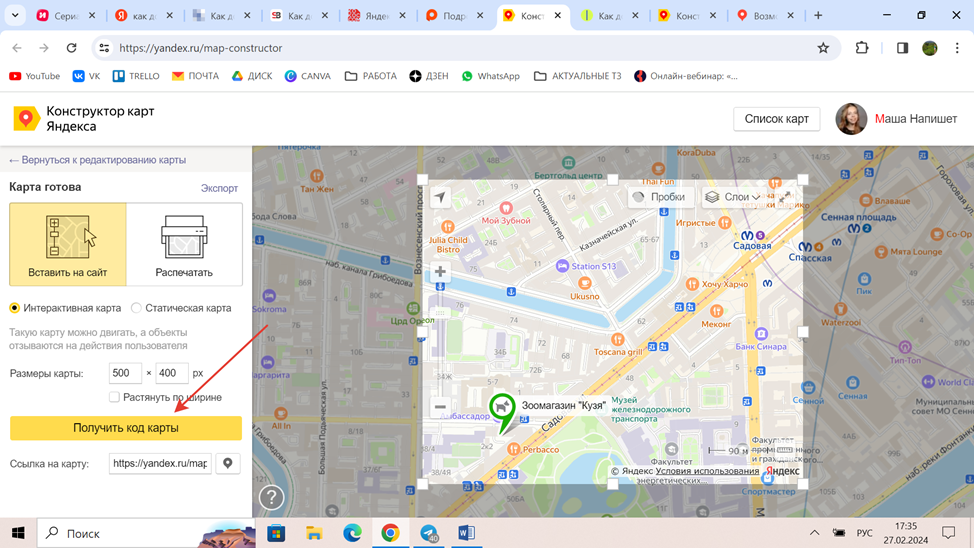Image resolution: width=974 pixels, height=548 pixels.
Task: Open the ДИСК bookmark
Action: pyautogui.click(x=252, y=76)
